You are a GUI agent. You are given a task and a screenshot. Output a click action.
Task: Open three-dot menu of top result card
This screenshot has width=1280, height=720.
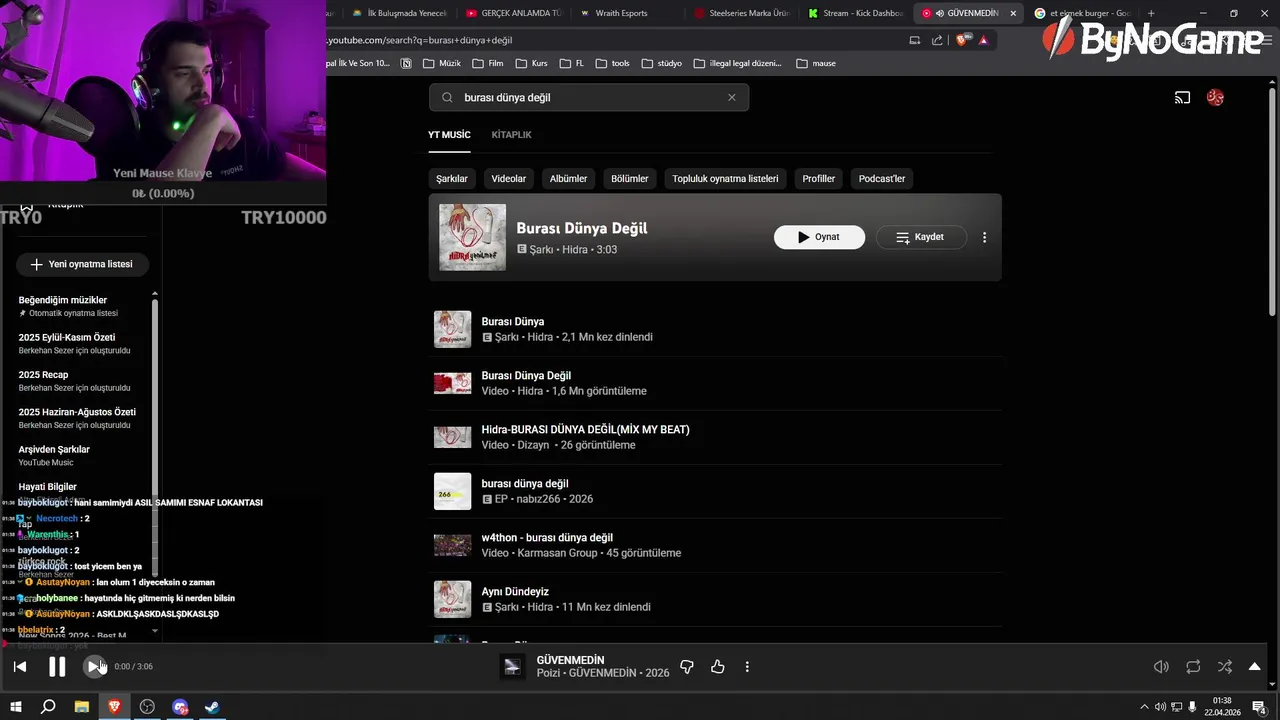click(x=984, y=237)
